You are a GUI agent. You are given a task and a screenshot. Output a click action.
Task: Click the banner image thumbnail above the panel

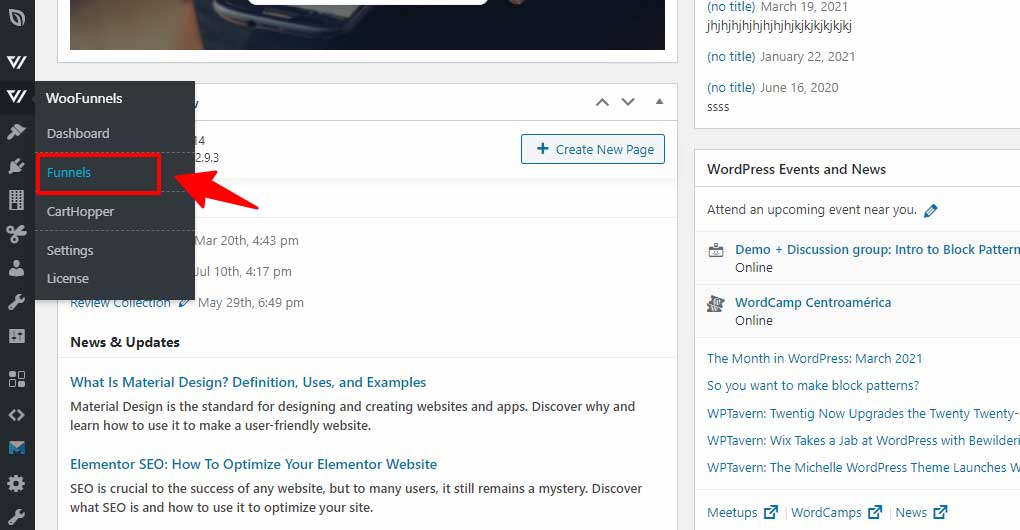pyautogui.click(x=368, y=25)
